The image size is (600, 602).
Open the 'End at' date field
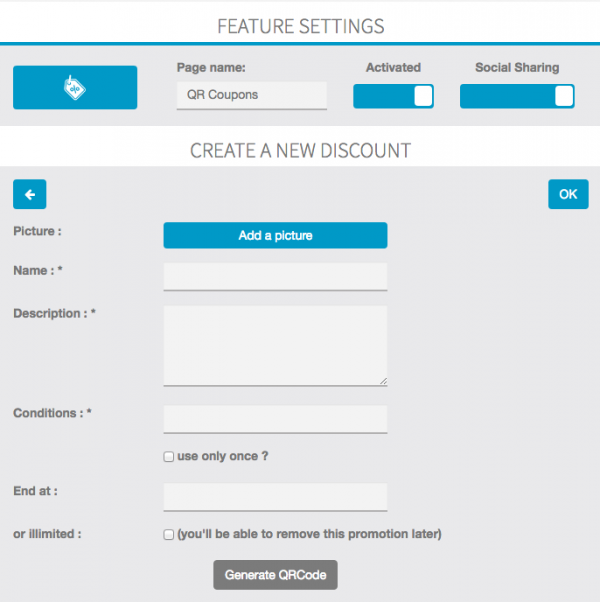tap(275, 497)
